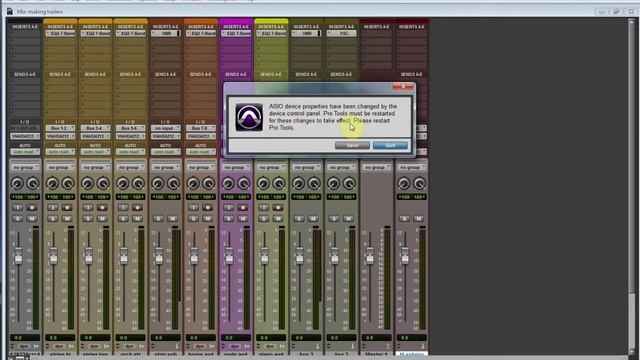Toggle input monitoring on the Bus 3-4 track

click(x=88, y=208)
